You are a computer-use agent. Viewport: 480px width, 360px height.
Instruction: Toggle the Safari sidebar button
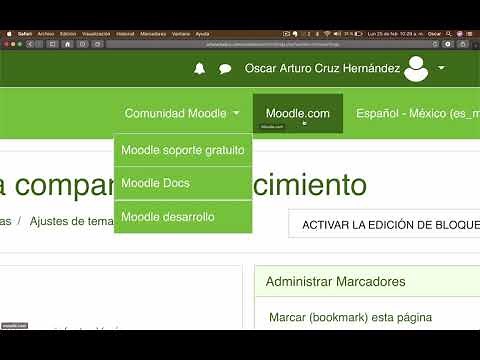pos(52,44)
